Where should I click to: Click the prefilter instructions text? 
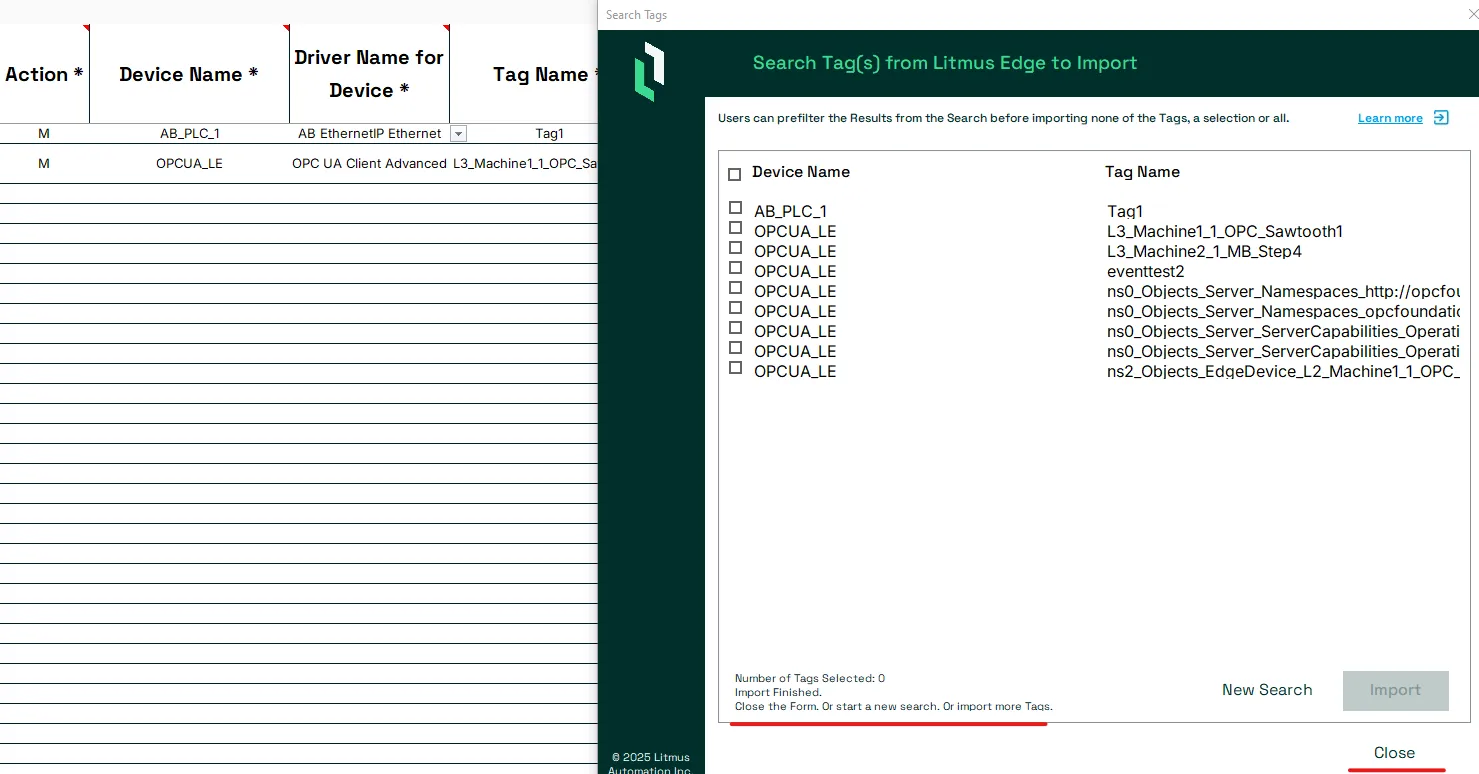(x=1003, y=118)
